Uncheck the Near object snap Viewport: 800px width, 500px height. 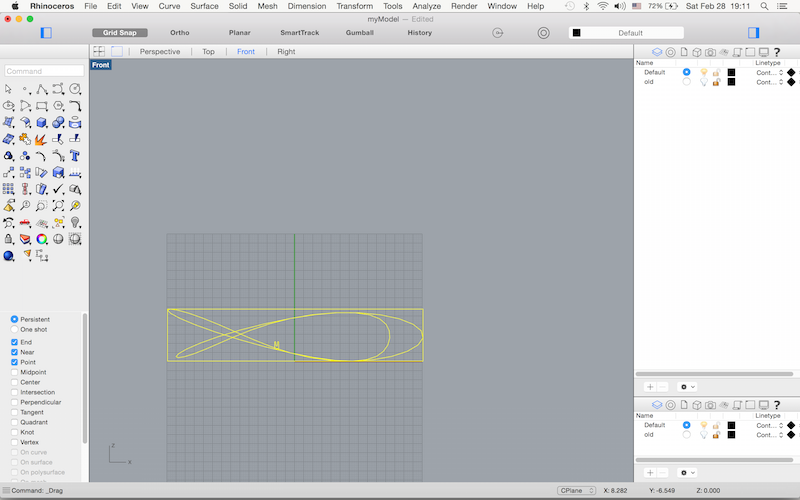[14, 353]
